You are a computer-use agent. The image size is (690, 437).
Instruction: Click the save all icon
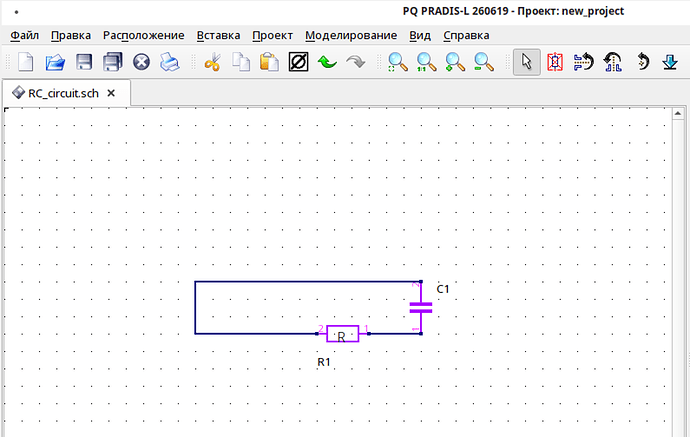coord(113,62)
